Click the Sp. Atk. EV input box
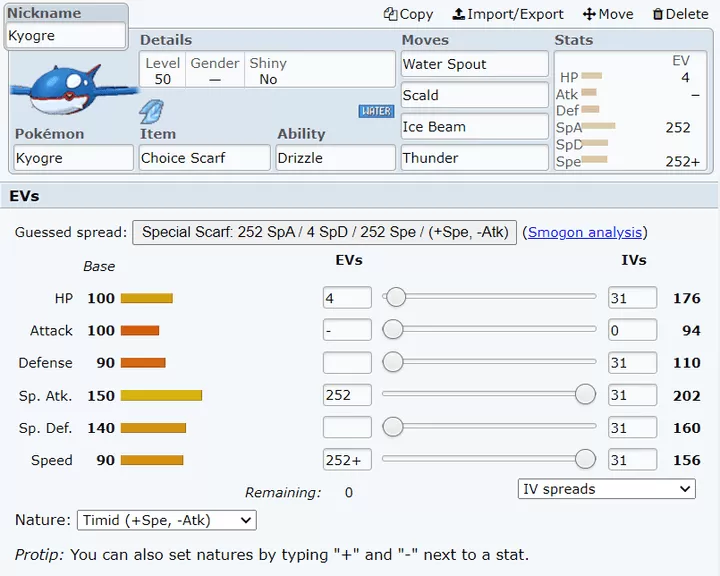 point(347,395)
